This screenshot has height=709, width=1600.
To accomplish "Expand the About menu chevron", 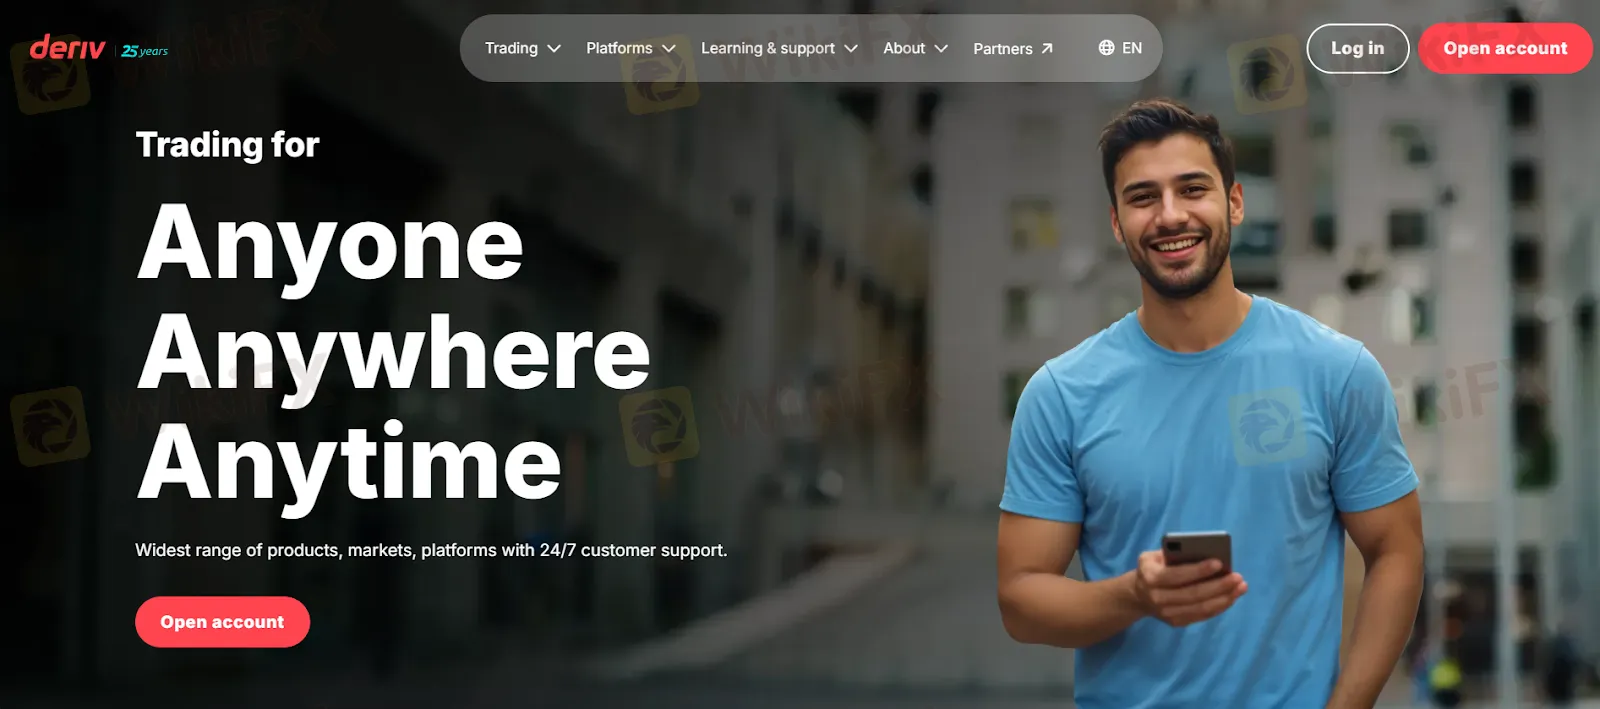I will click(941, 48).
